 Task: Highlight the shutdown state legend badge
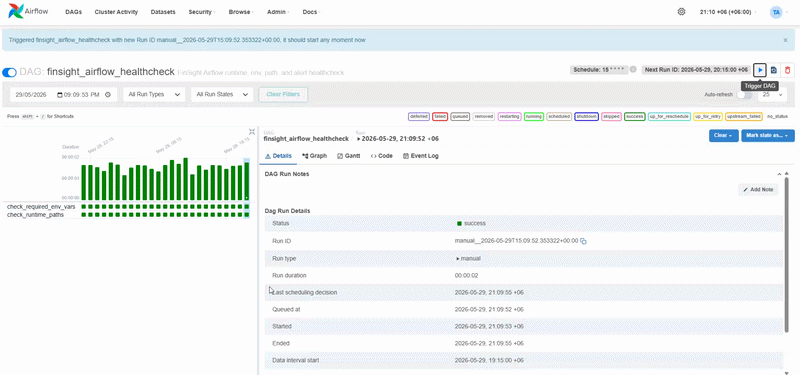[x=586, y=117]
